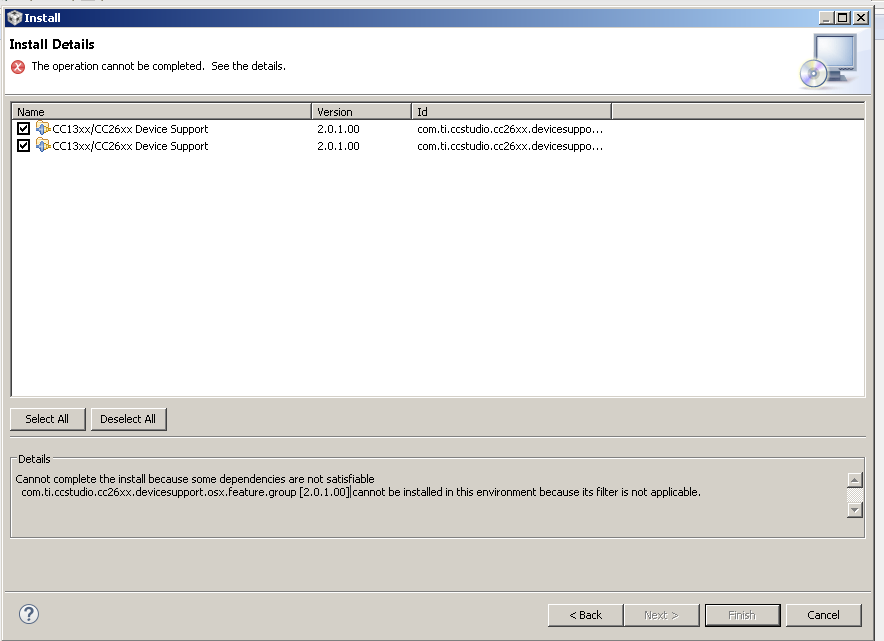The height and width of the screenshot is (641, 884).
Task: Click the red error icon in header
Action: (18, 67)
